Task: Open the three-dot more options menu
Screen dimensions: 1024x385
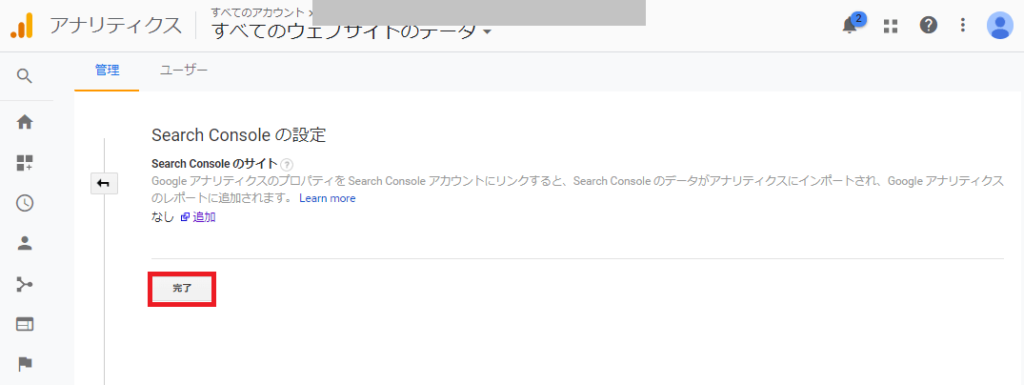Action: click(962, 25)
